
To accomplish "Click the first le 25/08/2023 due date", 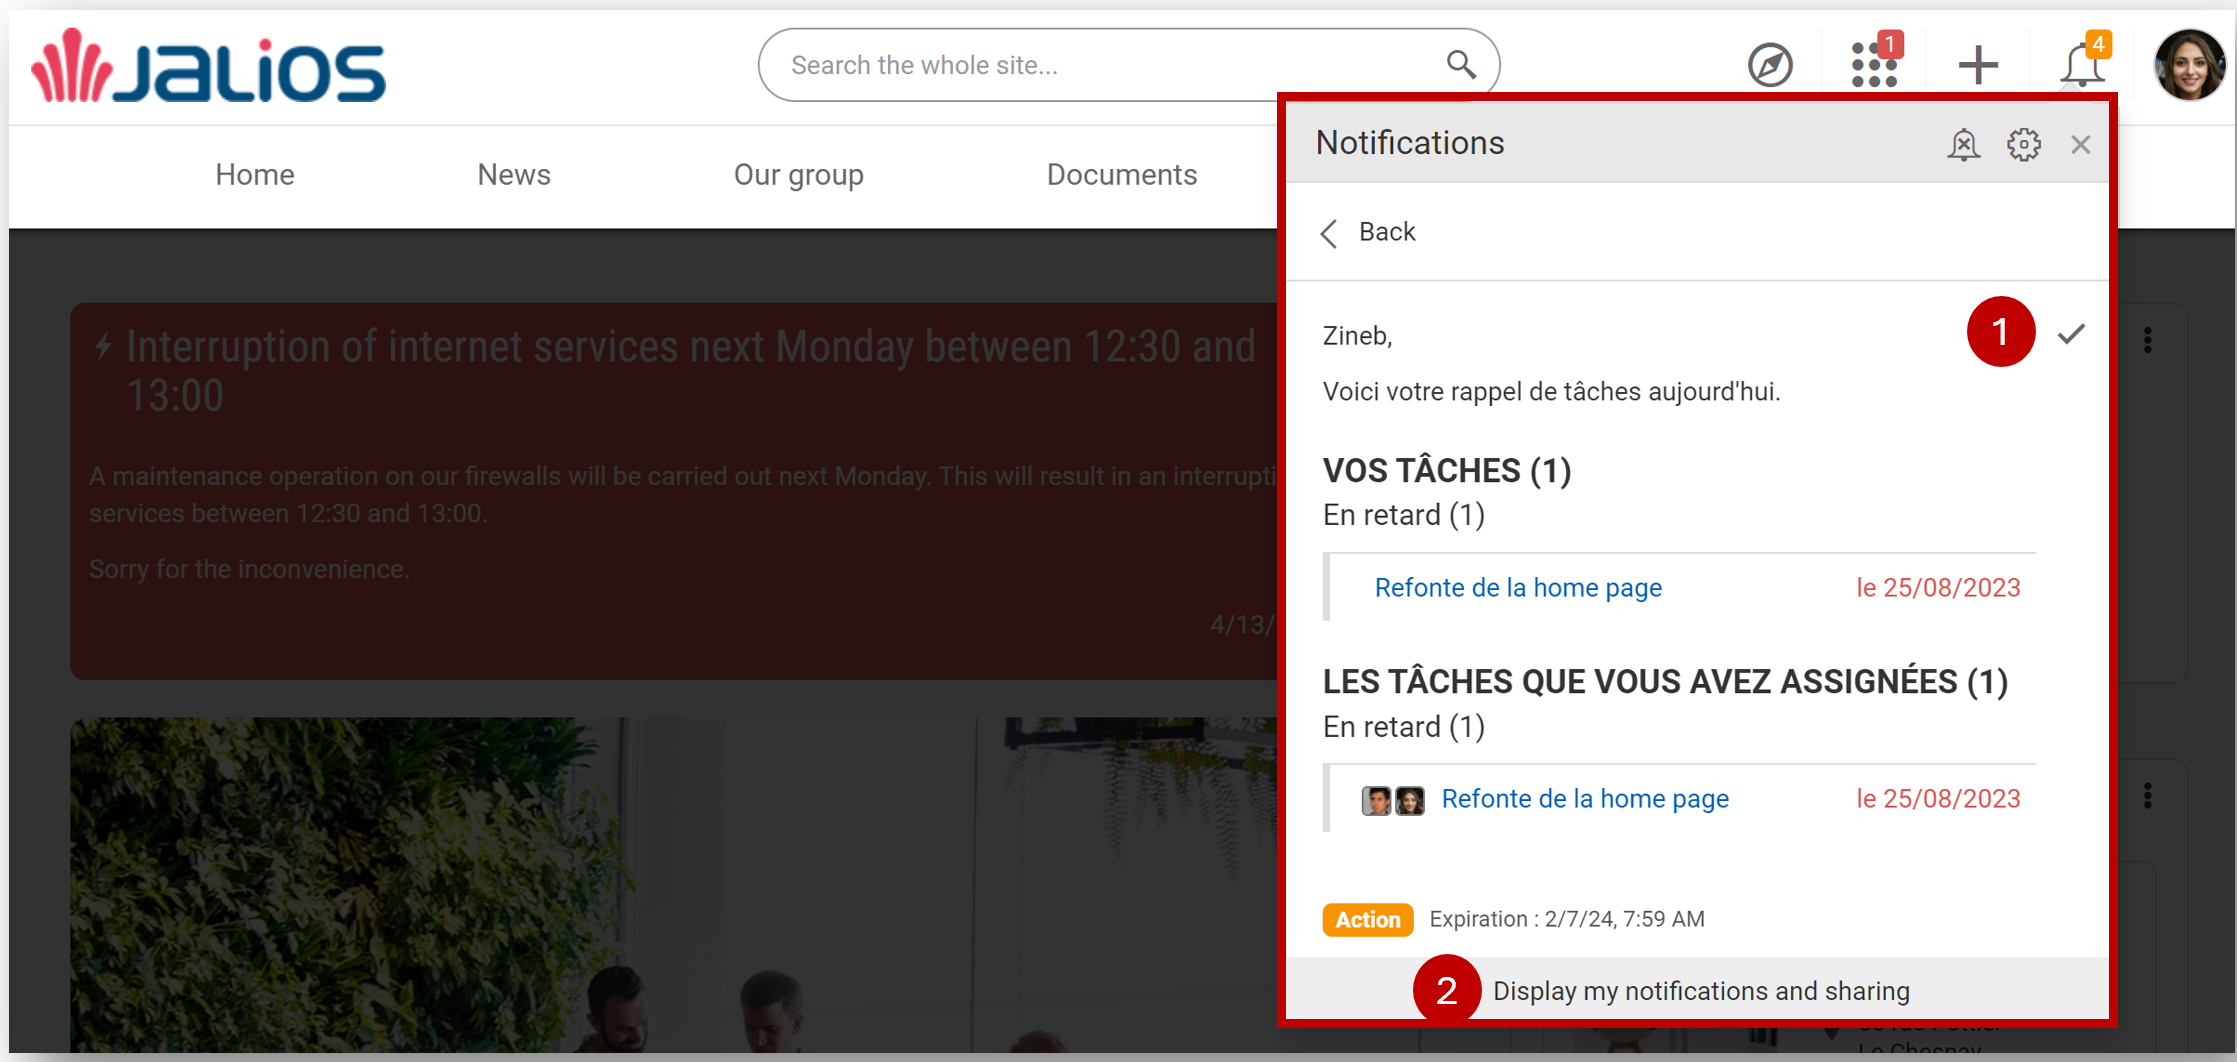I will click(1937, 588).
